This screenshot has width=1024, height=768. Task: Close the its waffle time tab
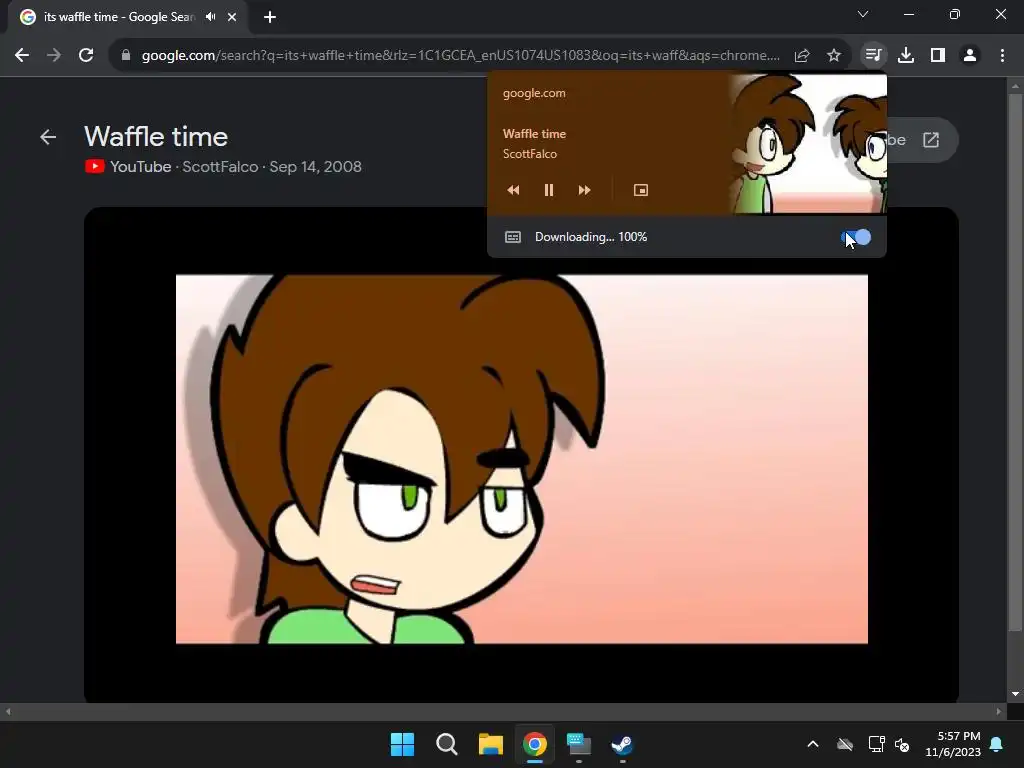click(232, 17)
